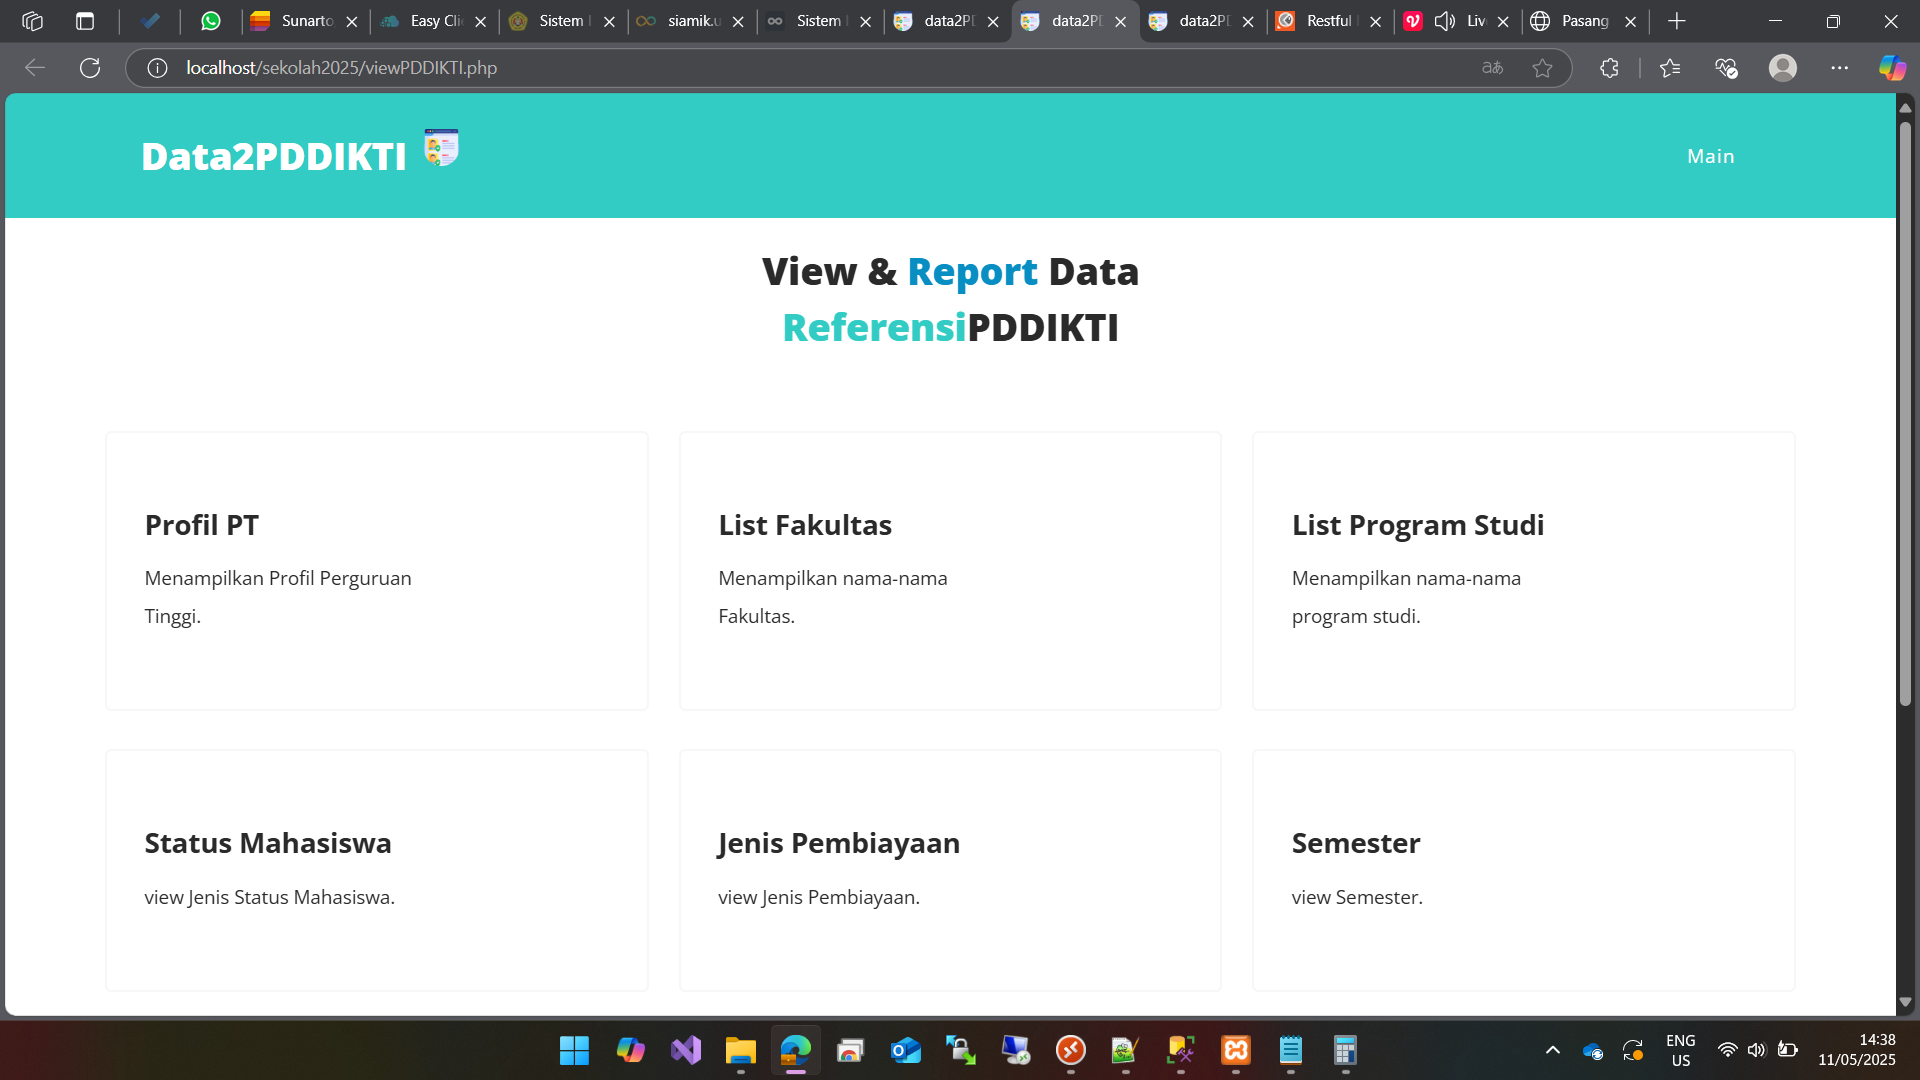Open browser profile avatar icon
1920x1080 pixels.
click(x=1782, y=68)
